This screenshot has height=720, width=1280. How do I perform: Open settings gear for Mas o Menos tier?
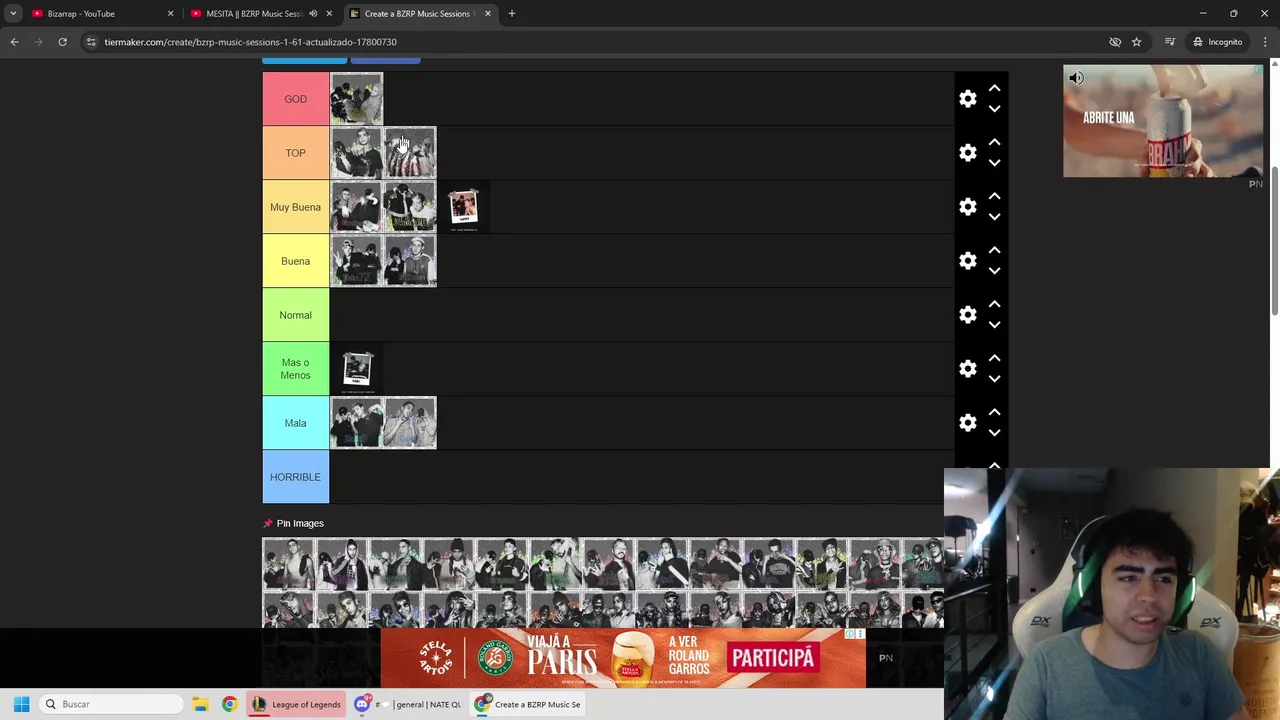(967, 369)
